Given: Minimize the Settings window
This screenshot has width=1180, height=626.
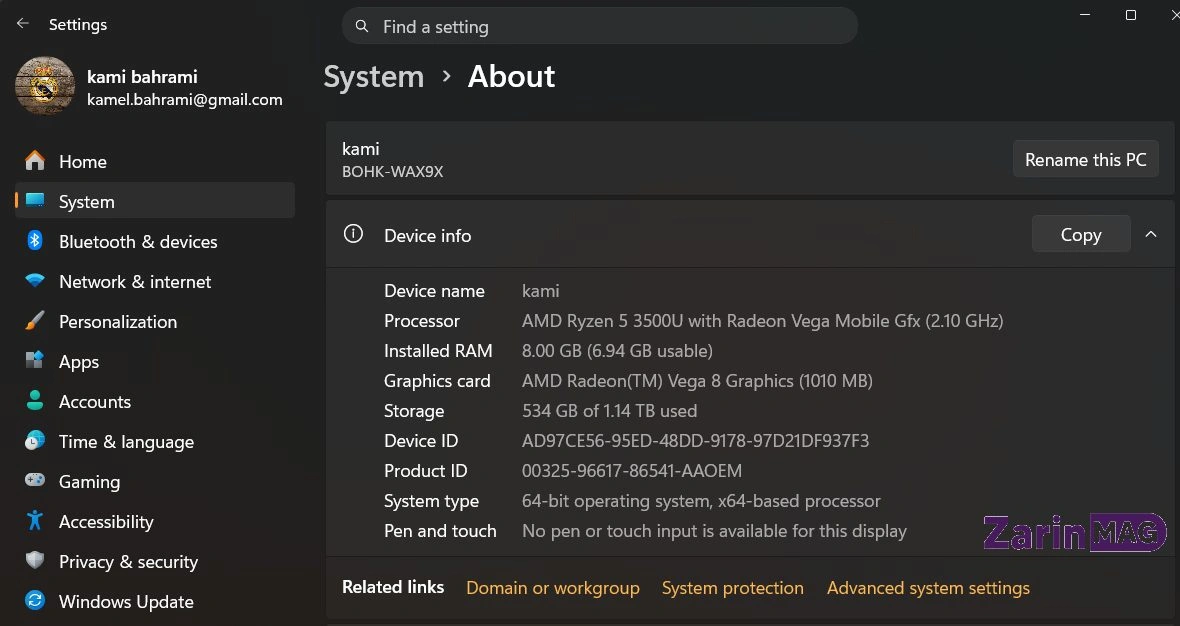Looking at the screenshot, I should [x=1085, y=14].
